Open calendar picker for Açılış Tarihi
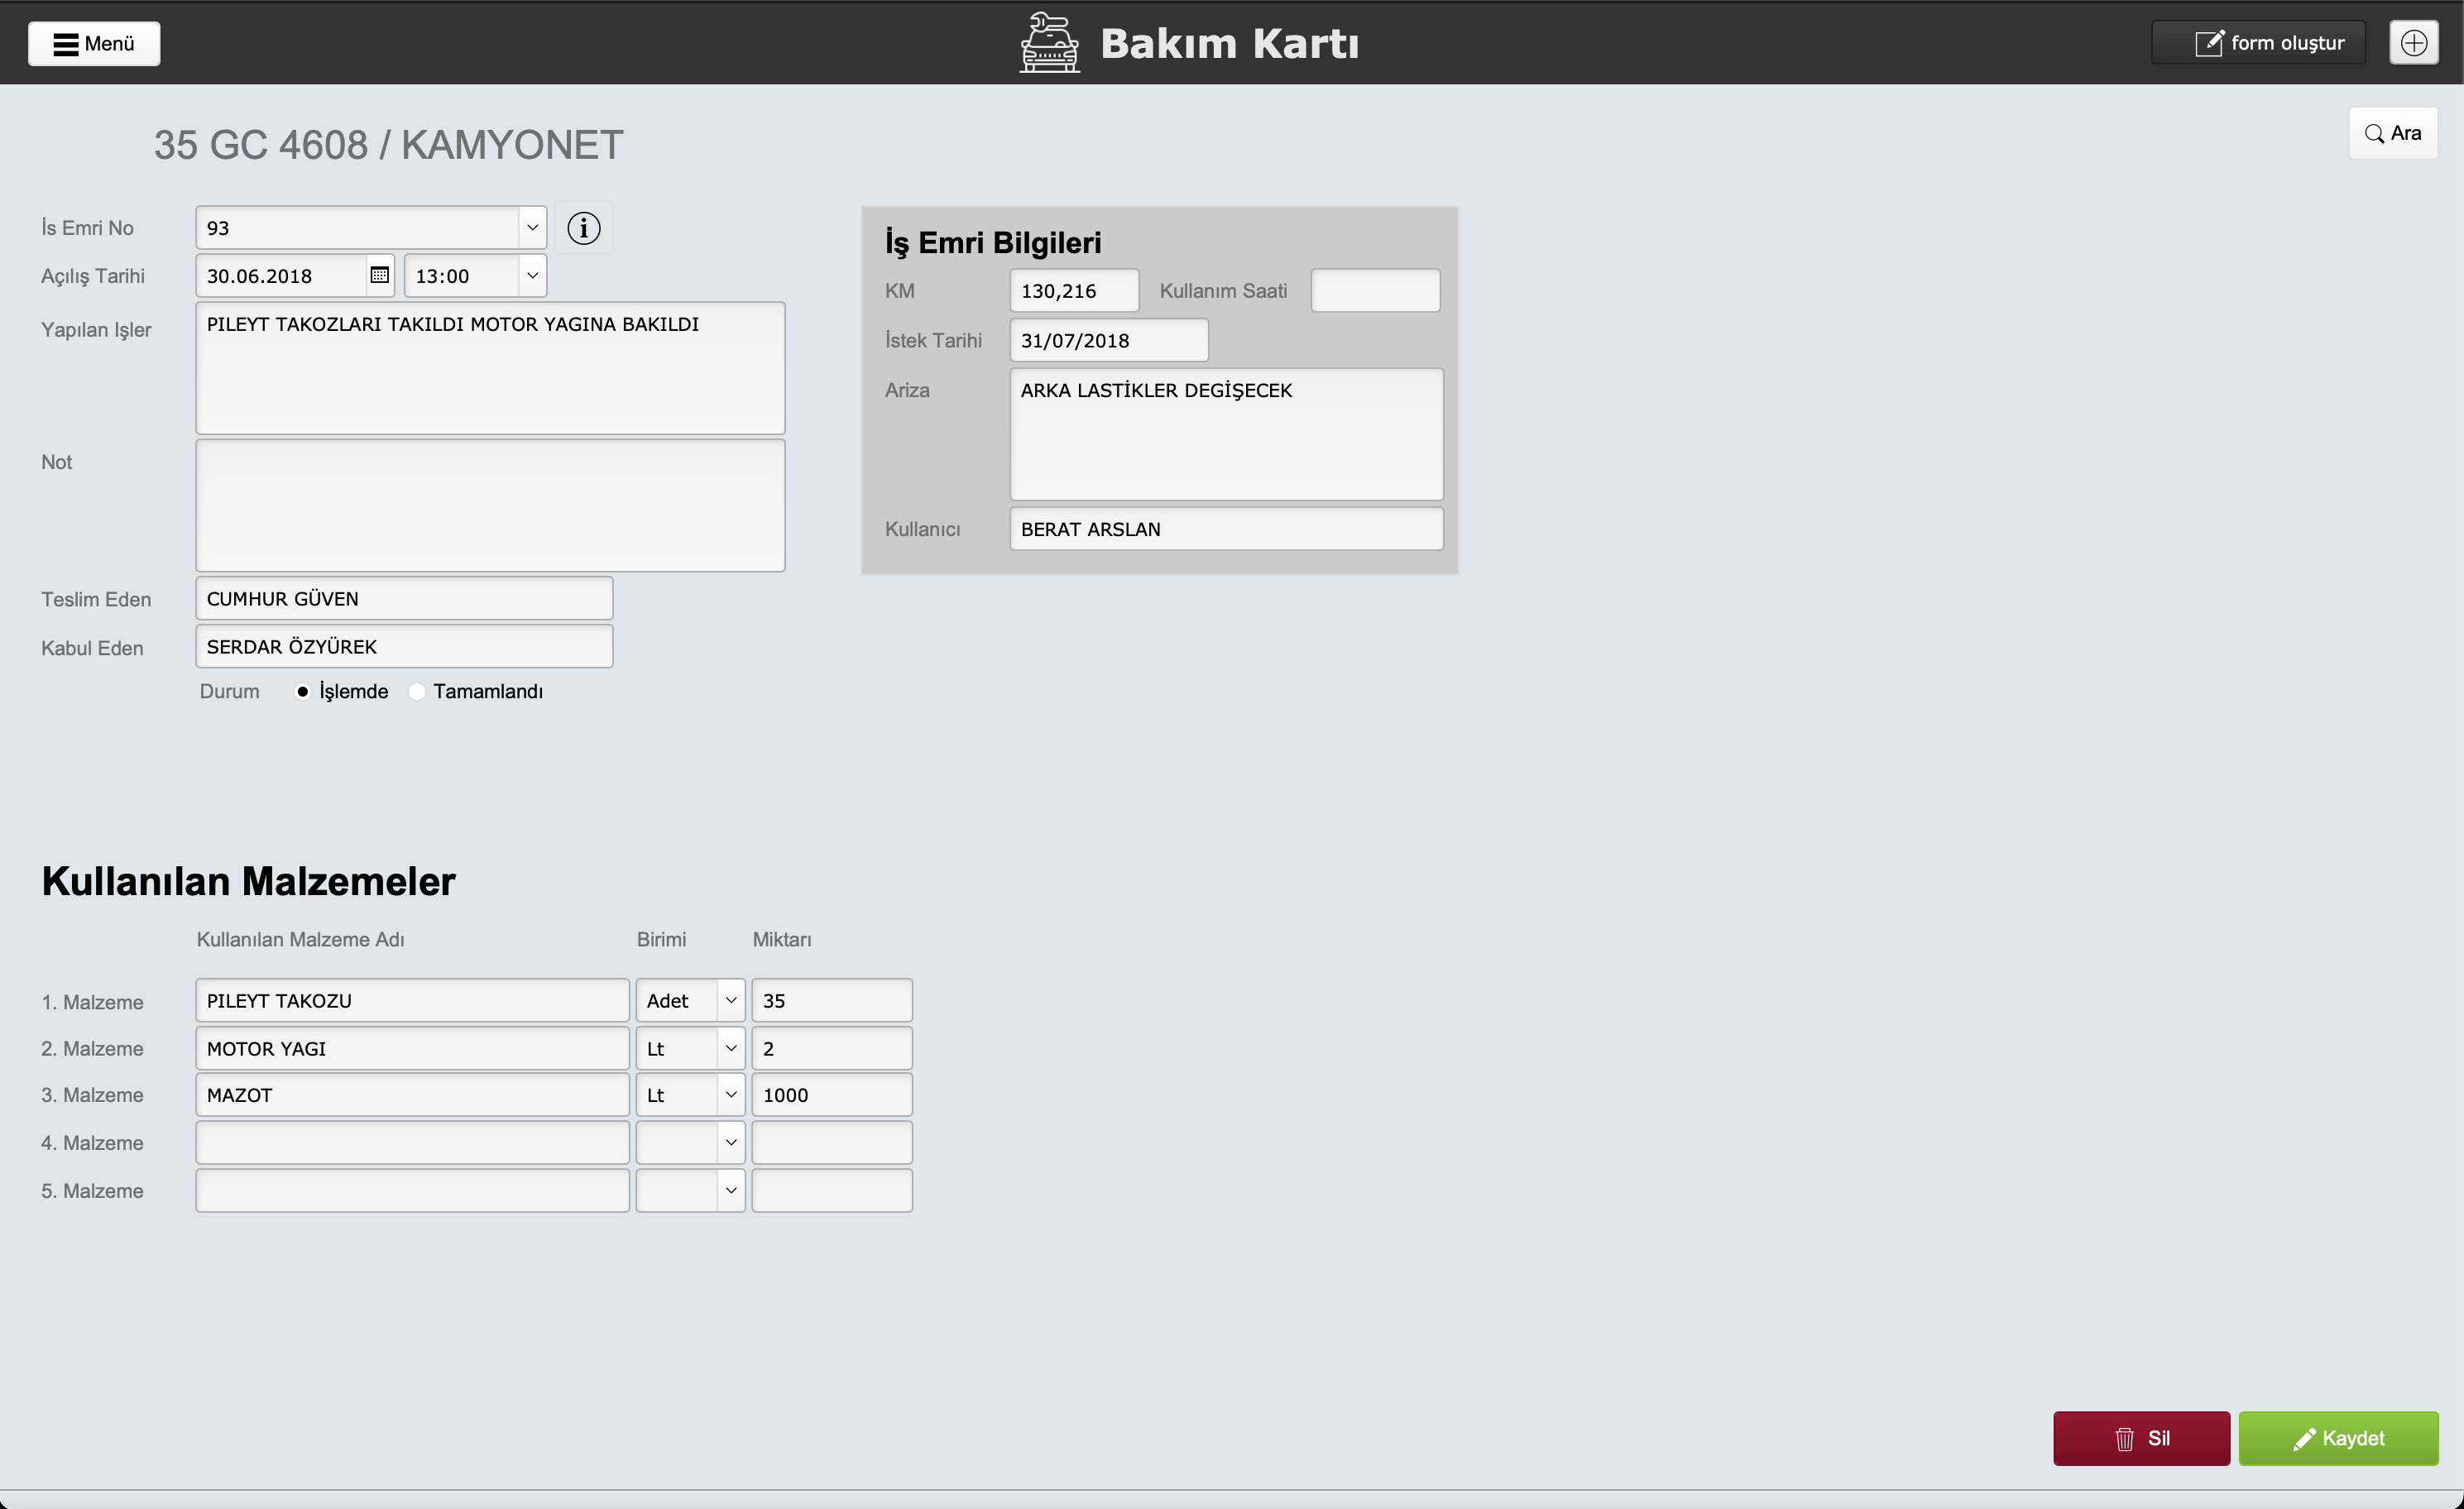Screen dimensions: 2464x1509 pyautogui.click(x=380, y=275)
